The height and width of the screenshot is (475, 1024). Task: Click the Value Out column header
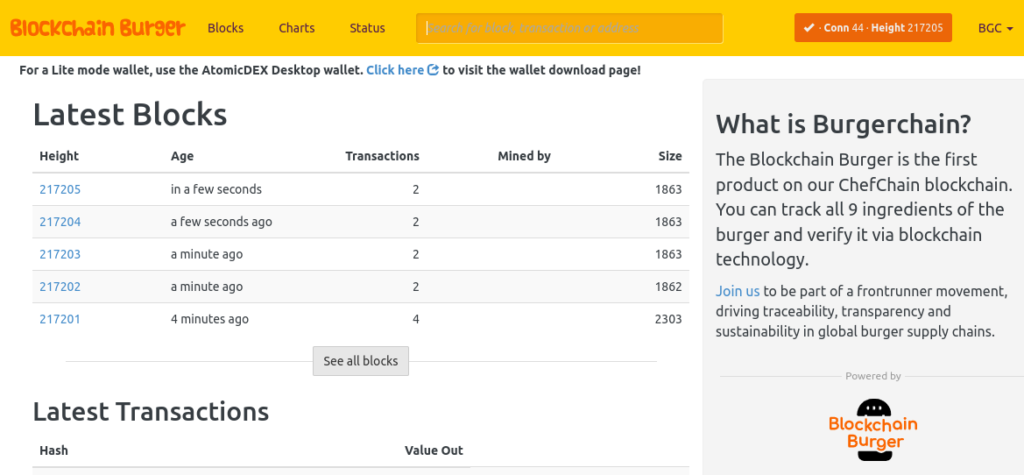(434, 451)
